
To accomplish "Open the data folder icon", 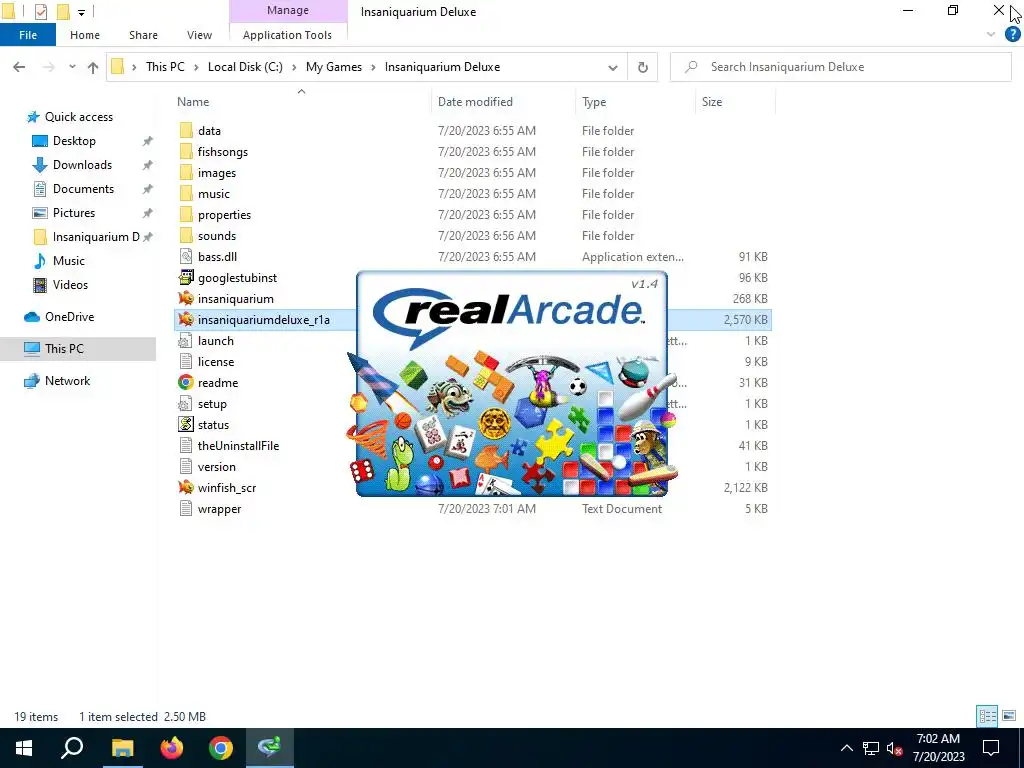I will [x=186, y=131].
